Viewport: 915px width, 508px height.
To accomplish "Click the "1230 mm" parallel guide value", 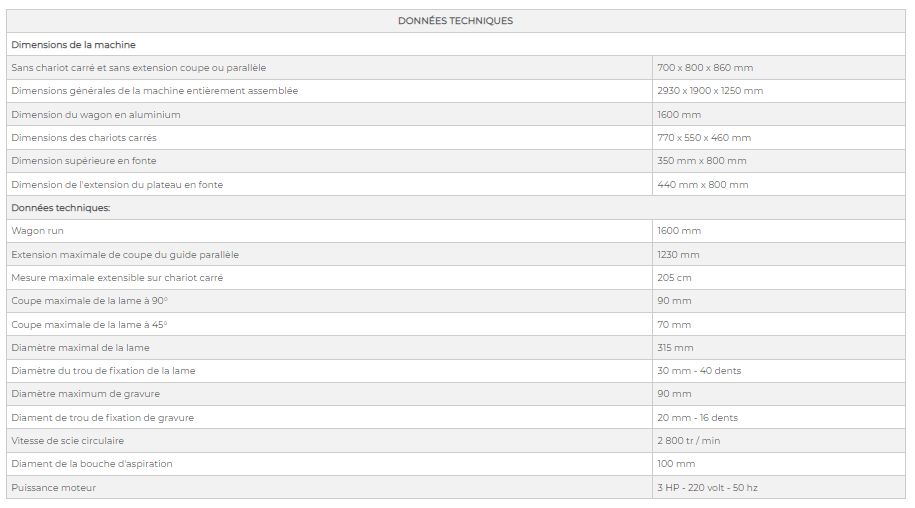I will (678, 255).
